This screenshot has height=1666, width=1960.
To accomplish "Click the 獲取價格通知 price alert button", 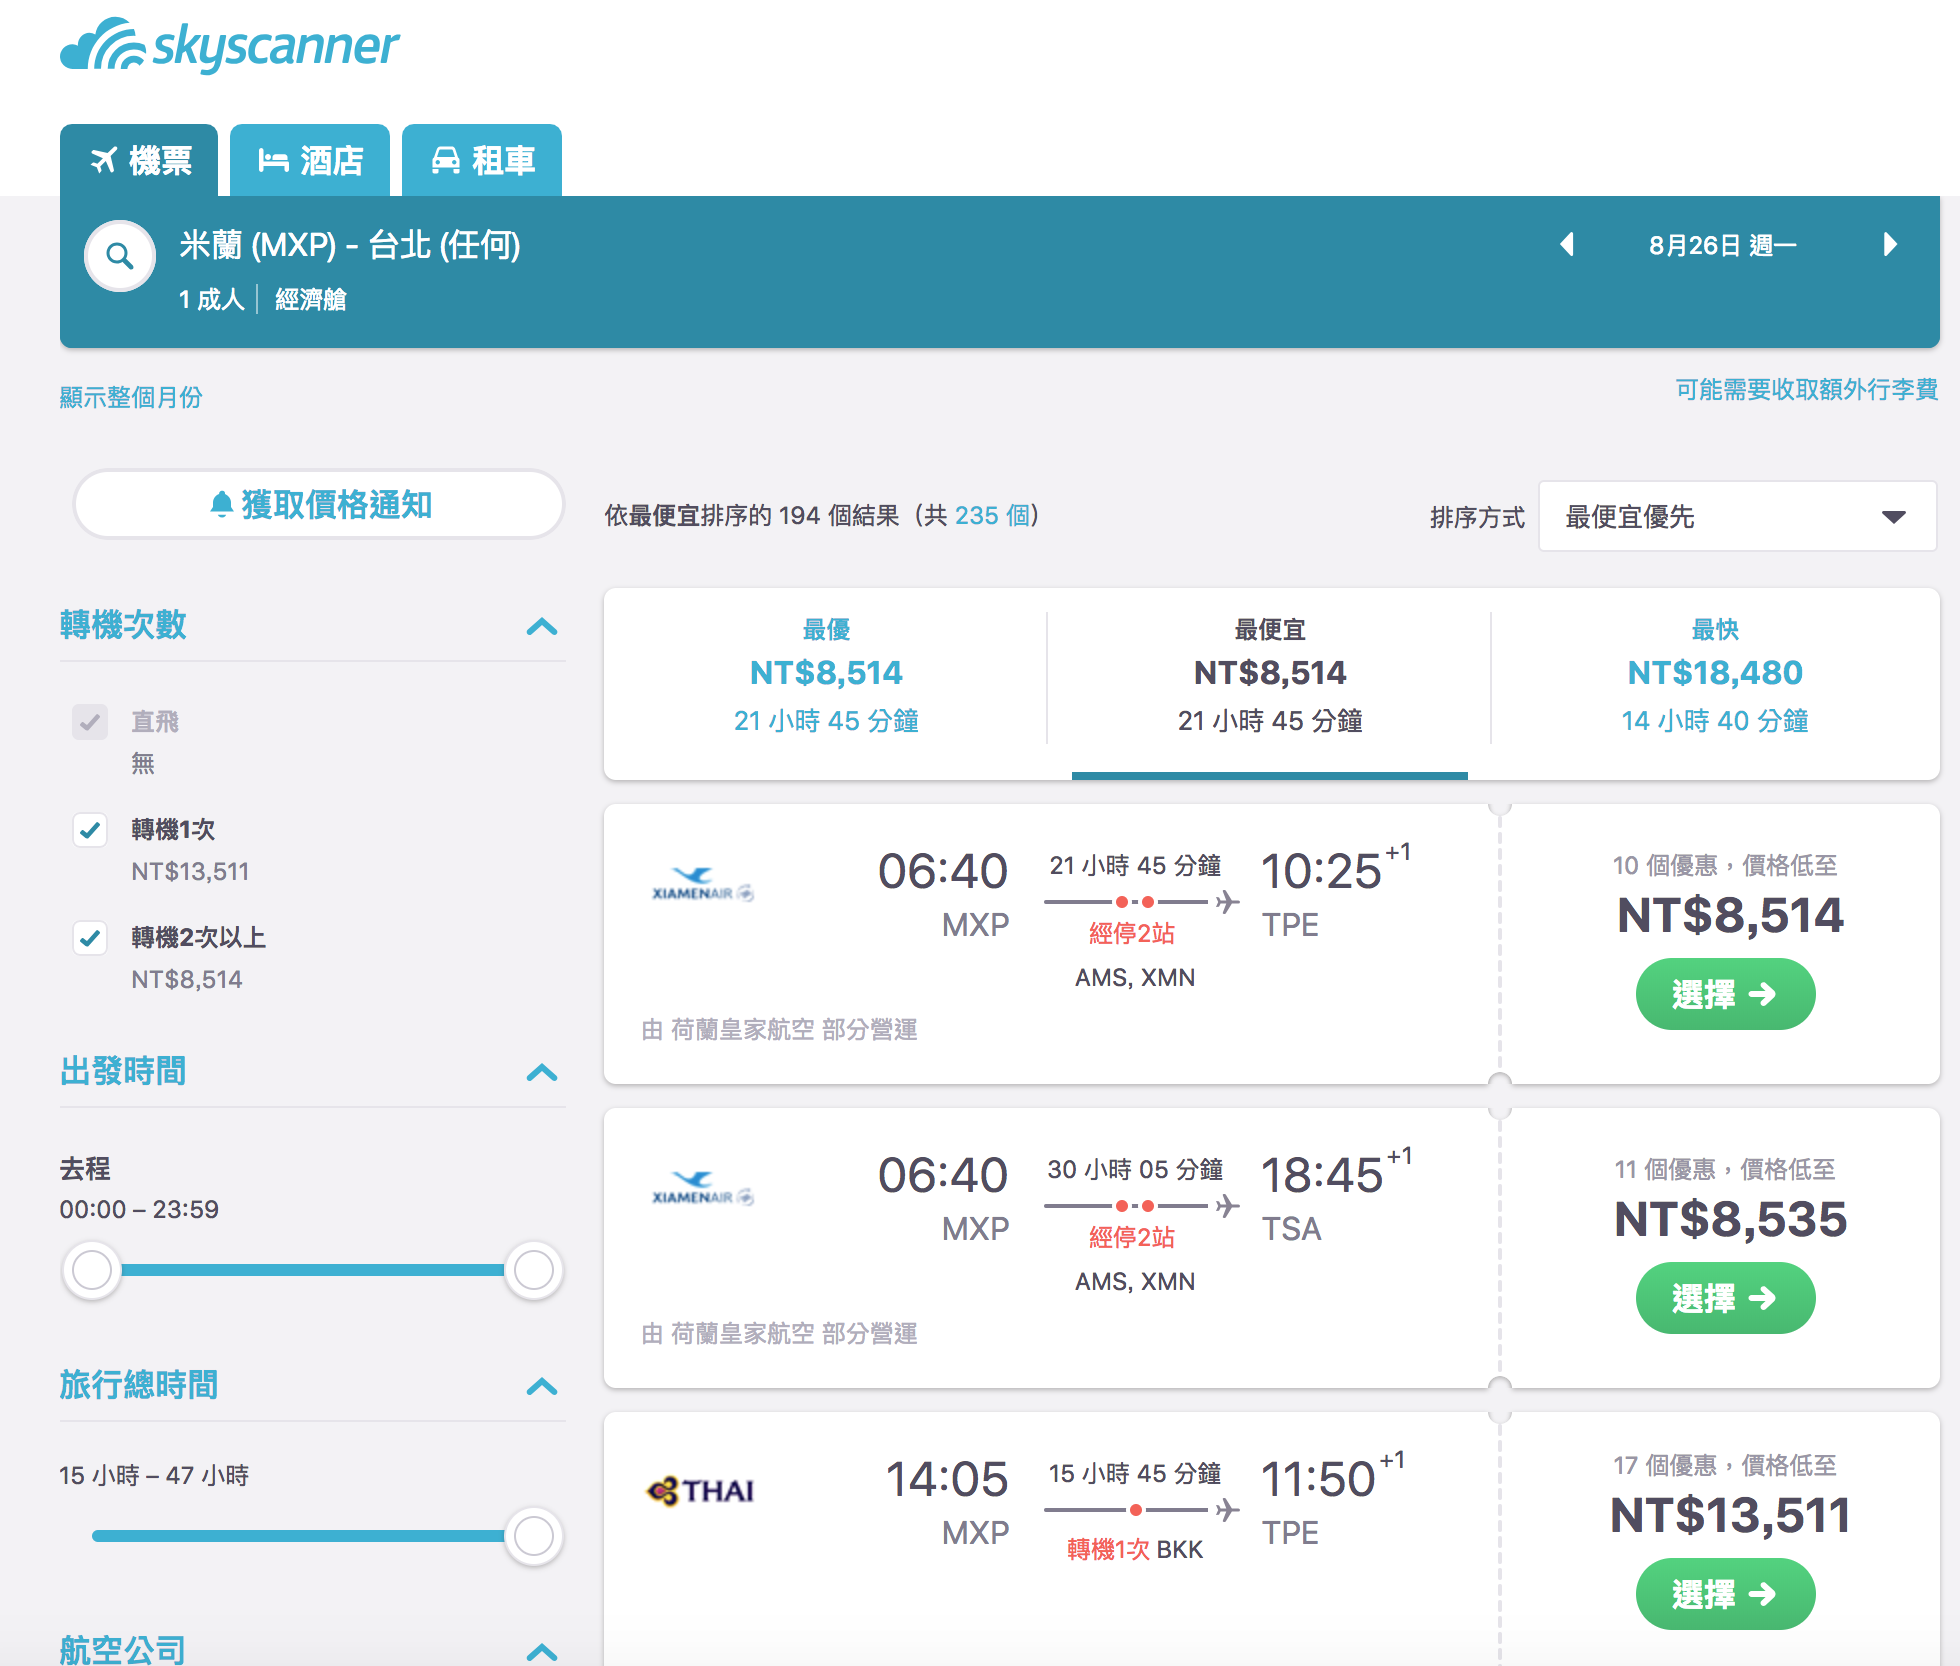I will [x=319, y=505].
